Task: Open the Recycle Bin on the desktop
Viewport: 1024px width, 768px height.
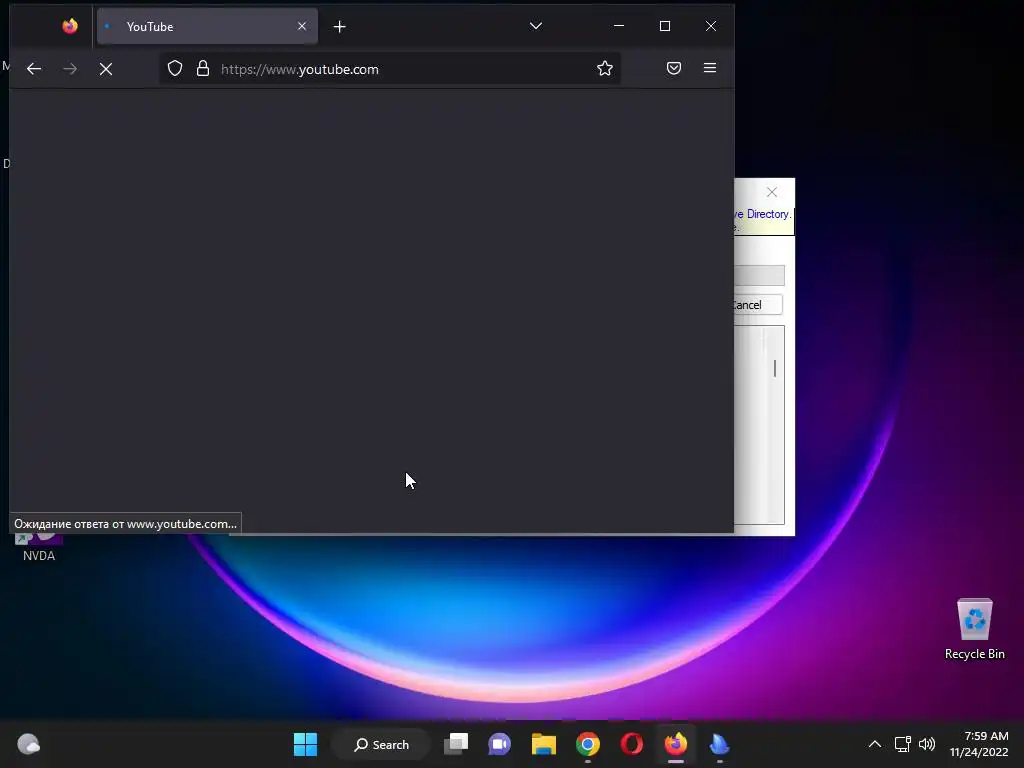Action: pos(974,628)
